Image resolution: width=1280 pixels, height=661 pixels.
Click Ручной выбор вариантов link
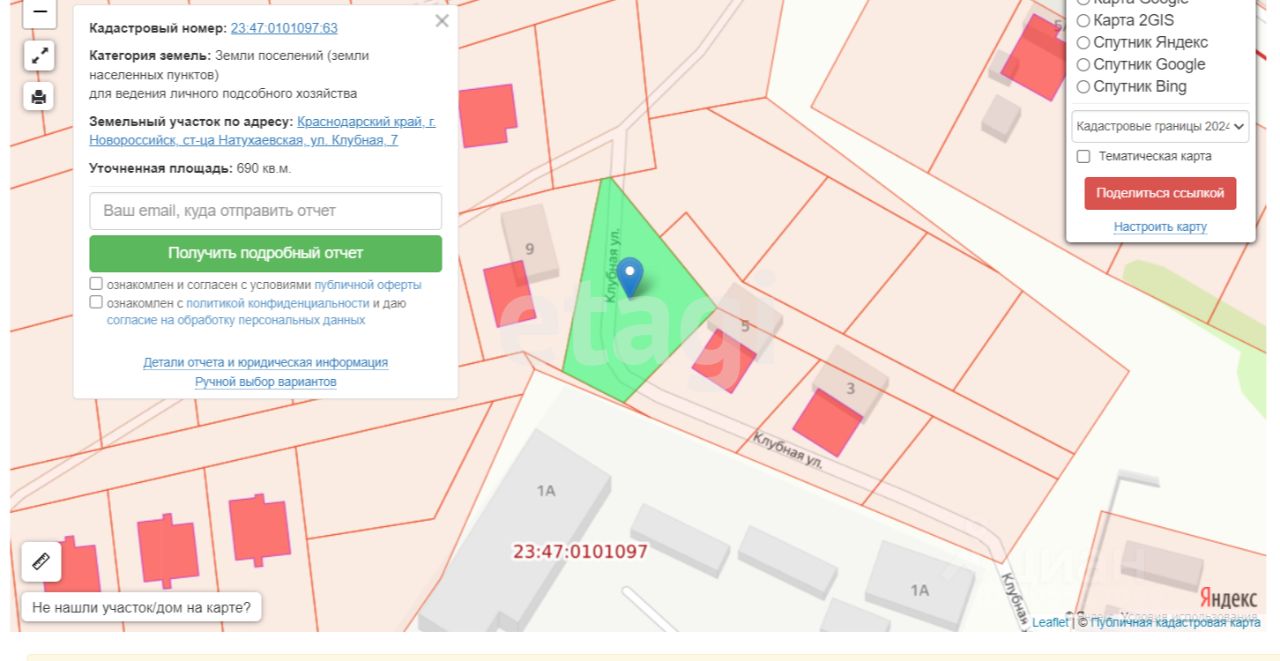[265, 382]
